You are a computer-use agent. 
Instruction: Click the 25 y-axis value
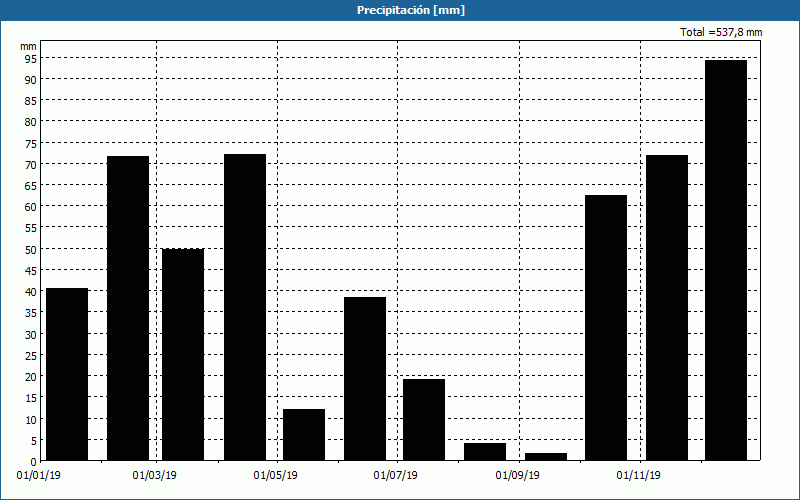click(x=31, y=356)
